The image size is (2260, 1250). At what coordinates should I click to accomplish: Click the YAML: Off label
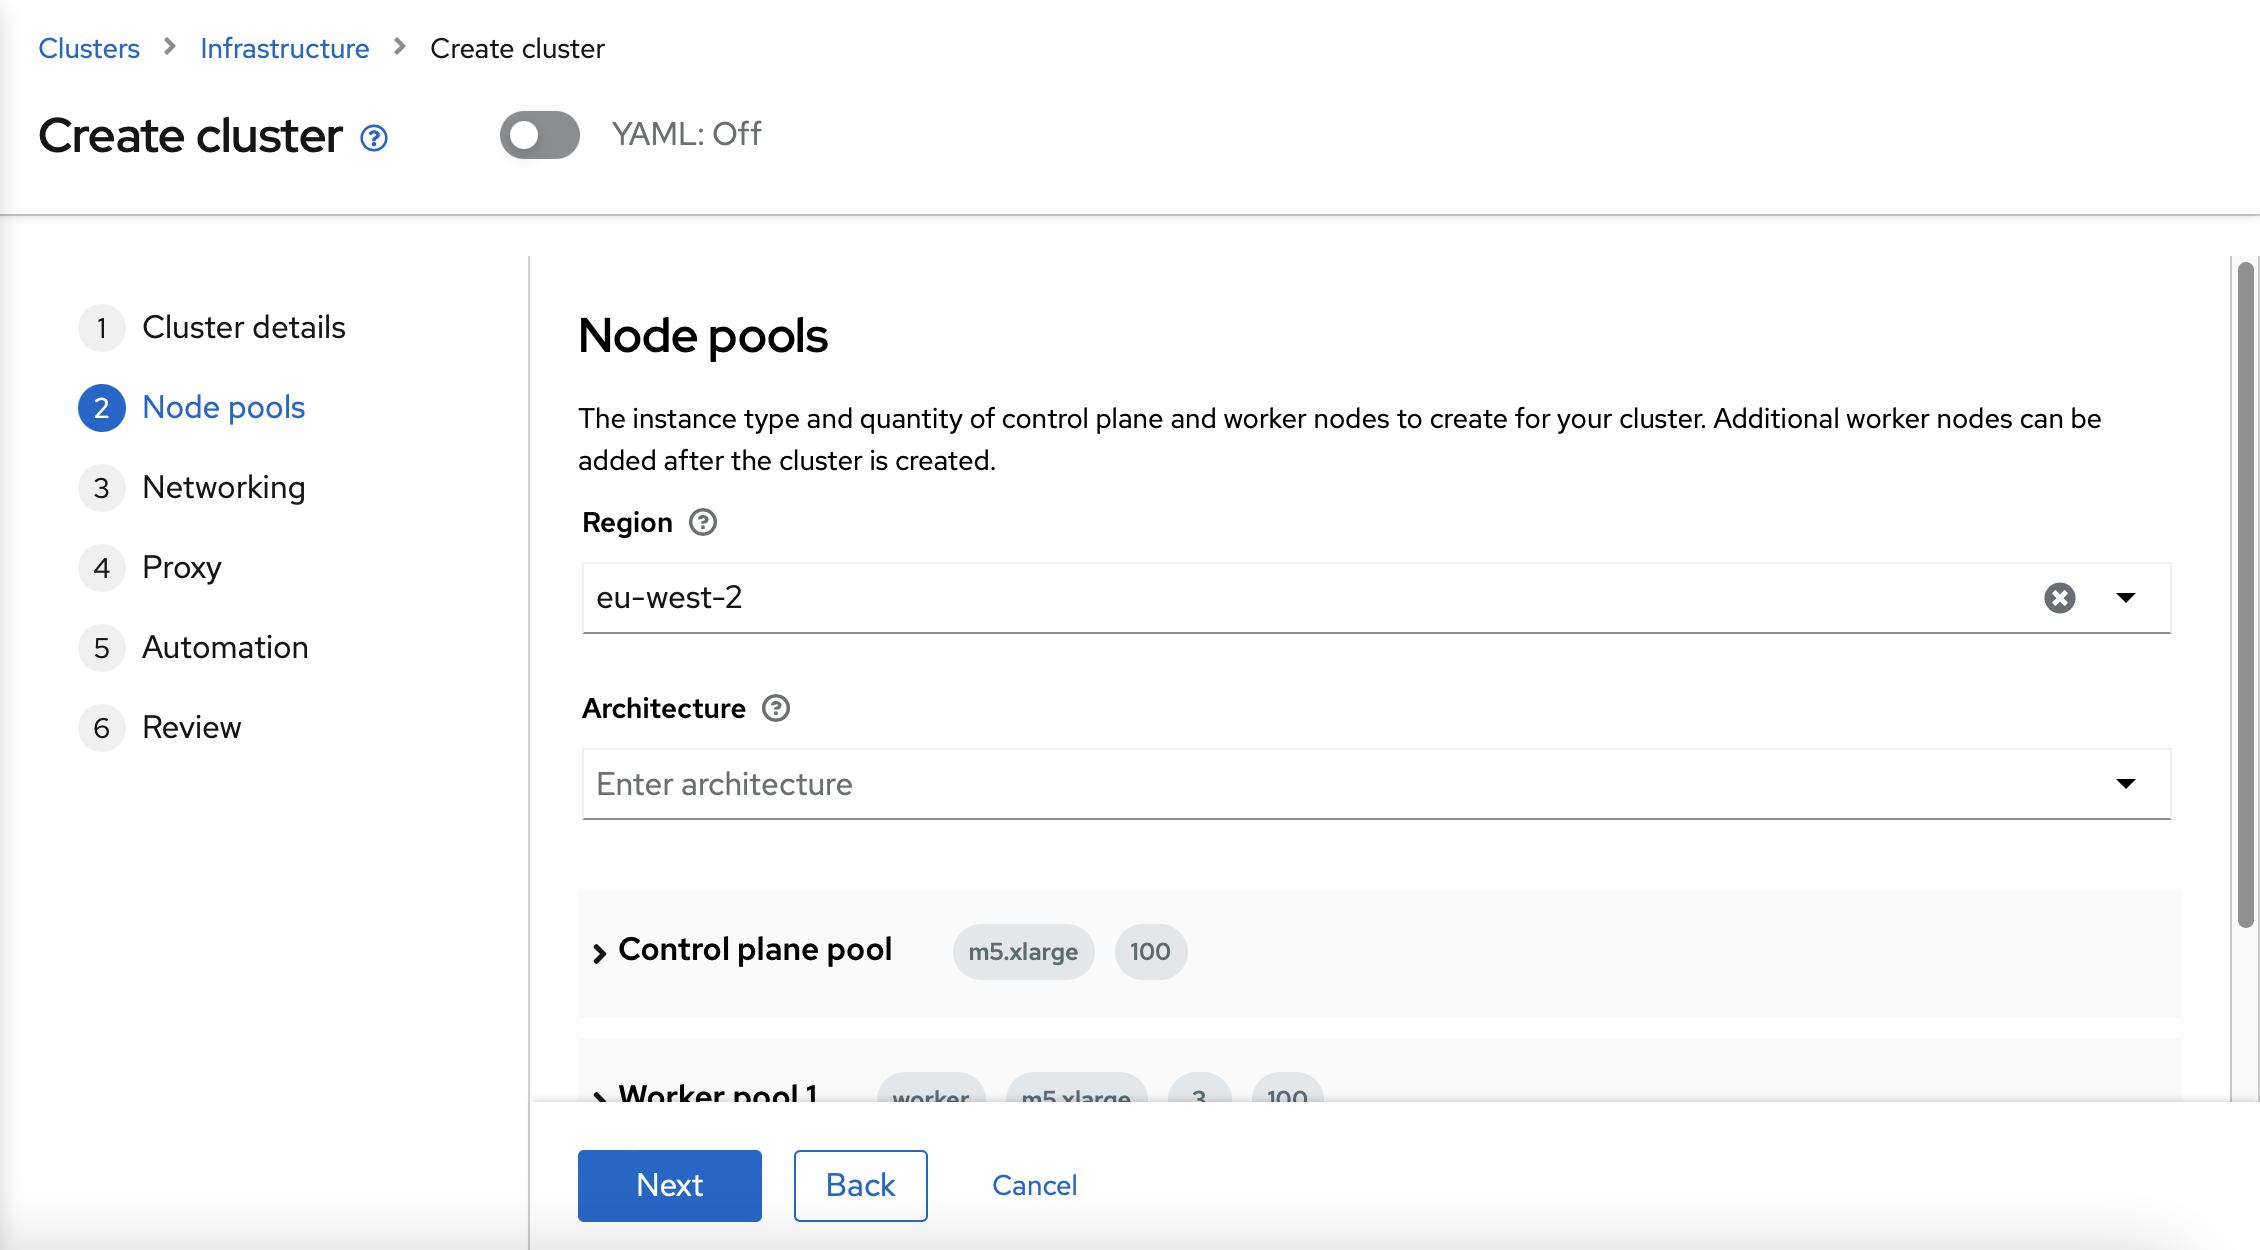point(686,134)
